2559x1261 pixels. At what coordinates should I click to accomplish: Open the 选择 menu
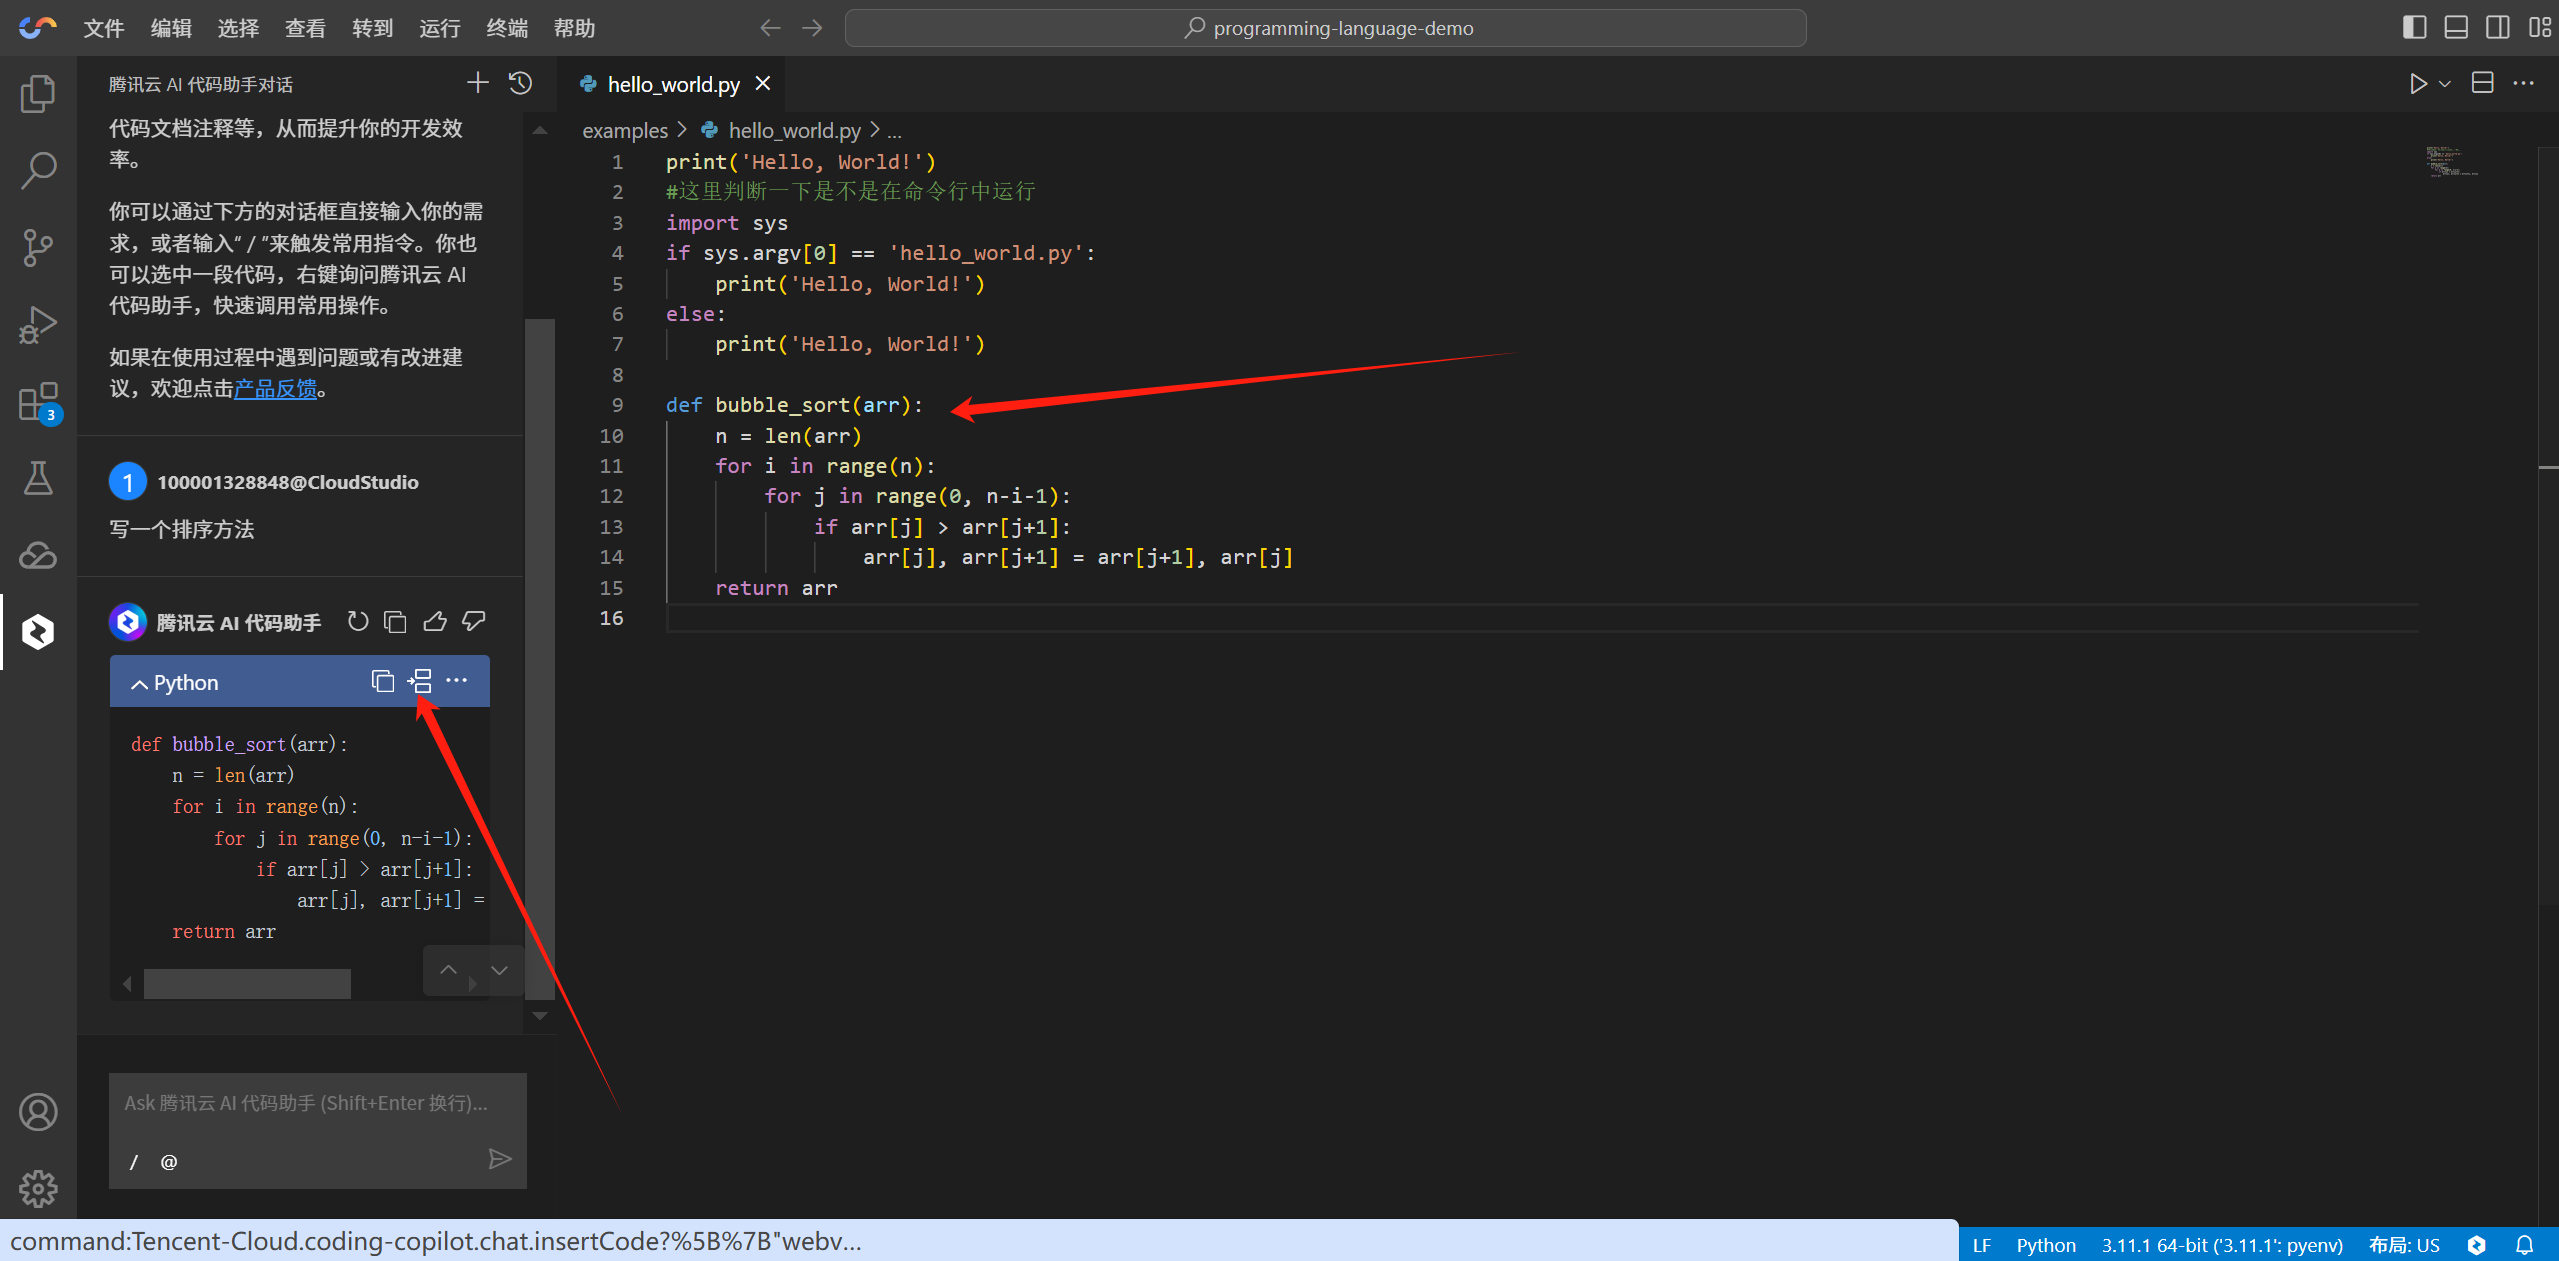coord(238,28)
